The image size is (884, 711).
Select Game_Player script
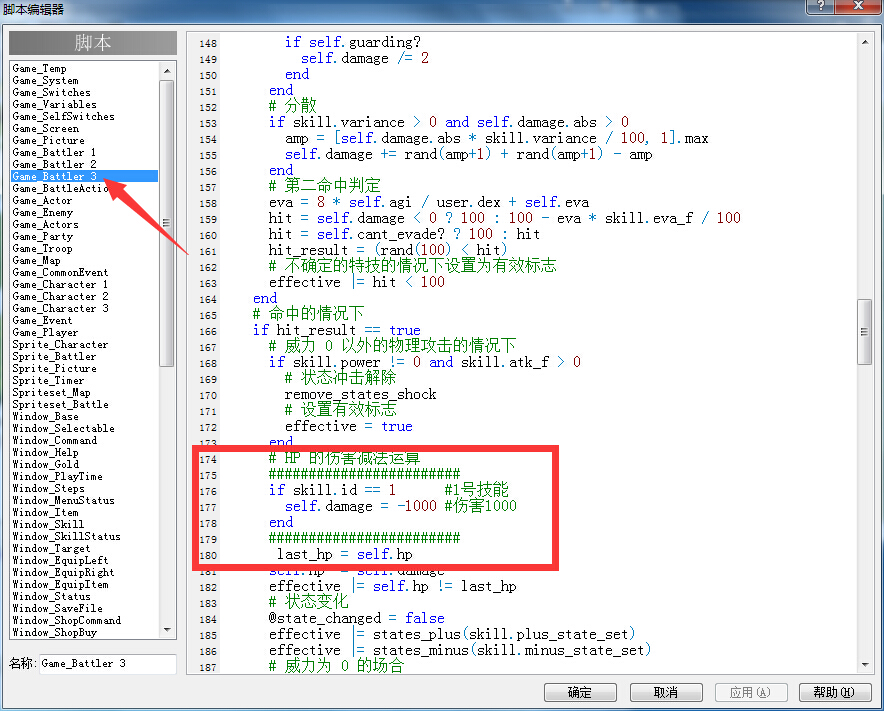tap(45, 332)
